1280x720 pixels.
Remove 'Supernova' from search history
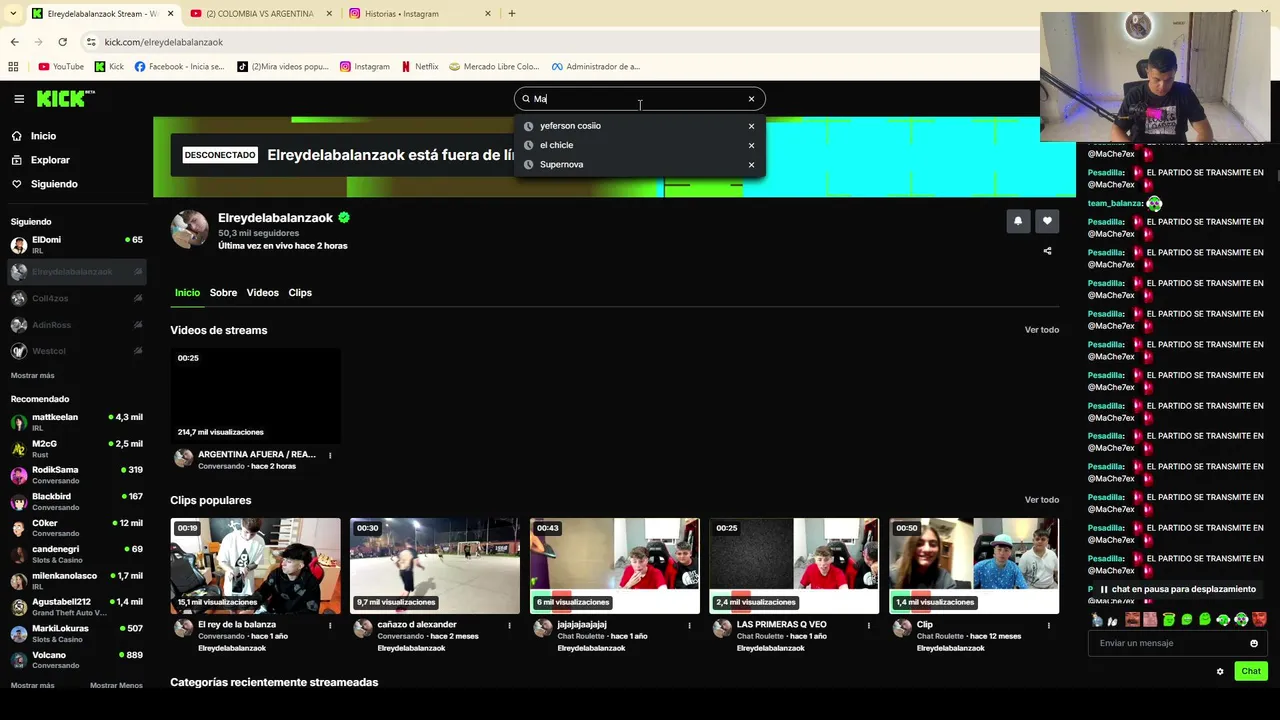click(x=751, y=165)
